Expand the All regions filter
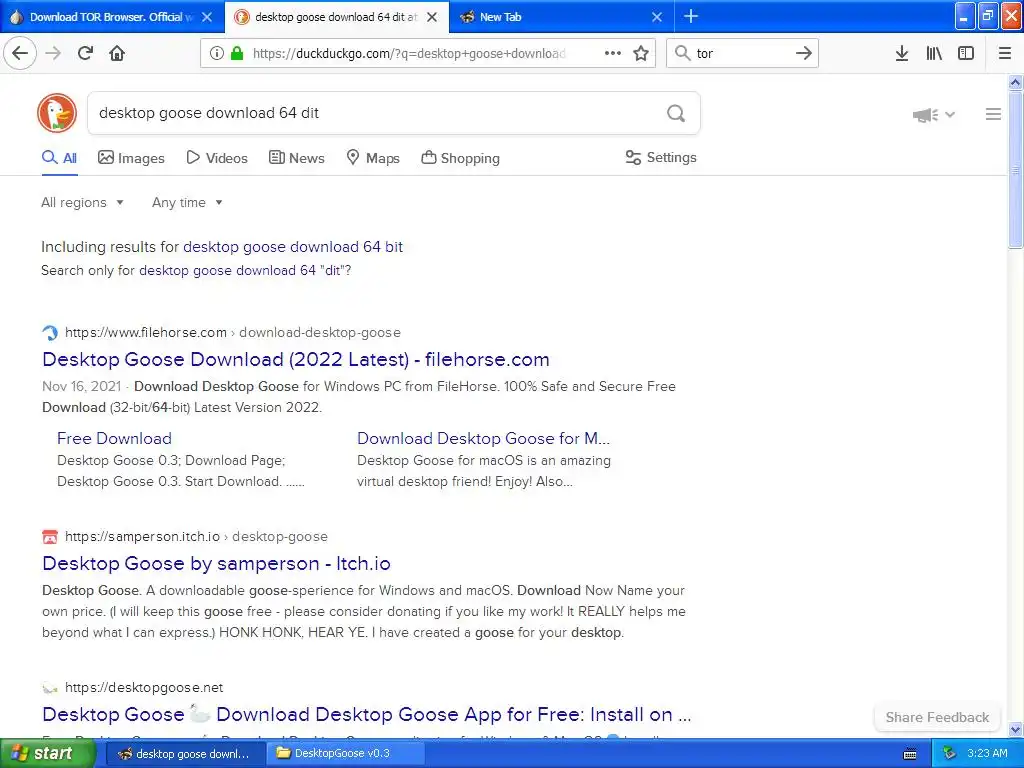This screenshot has height=768, width=1024. pyautogui.click(x=82, y=202)
